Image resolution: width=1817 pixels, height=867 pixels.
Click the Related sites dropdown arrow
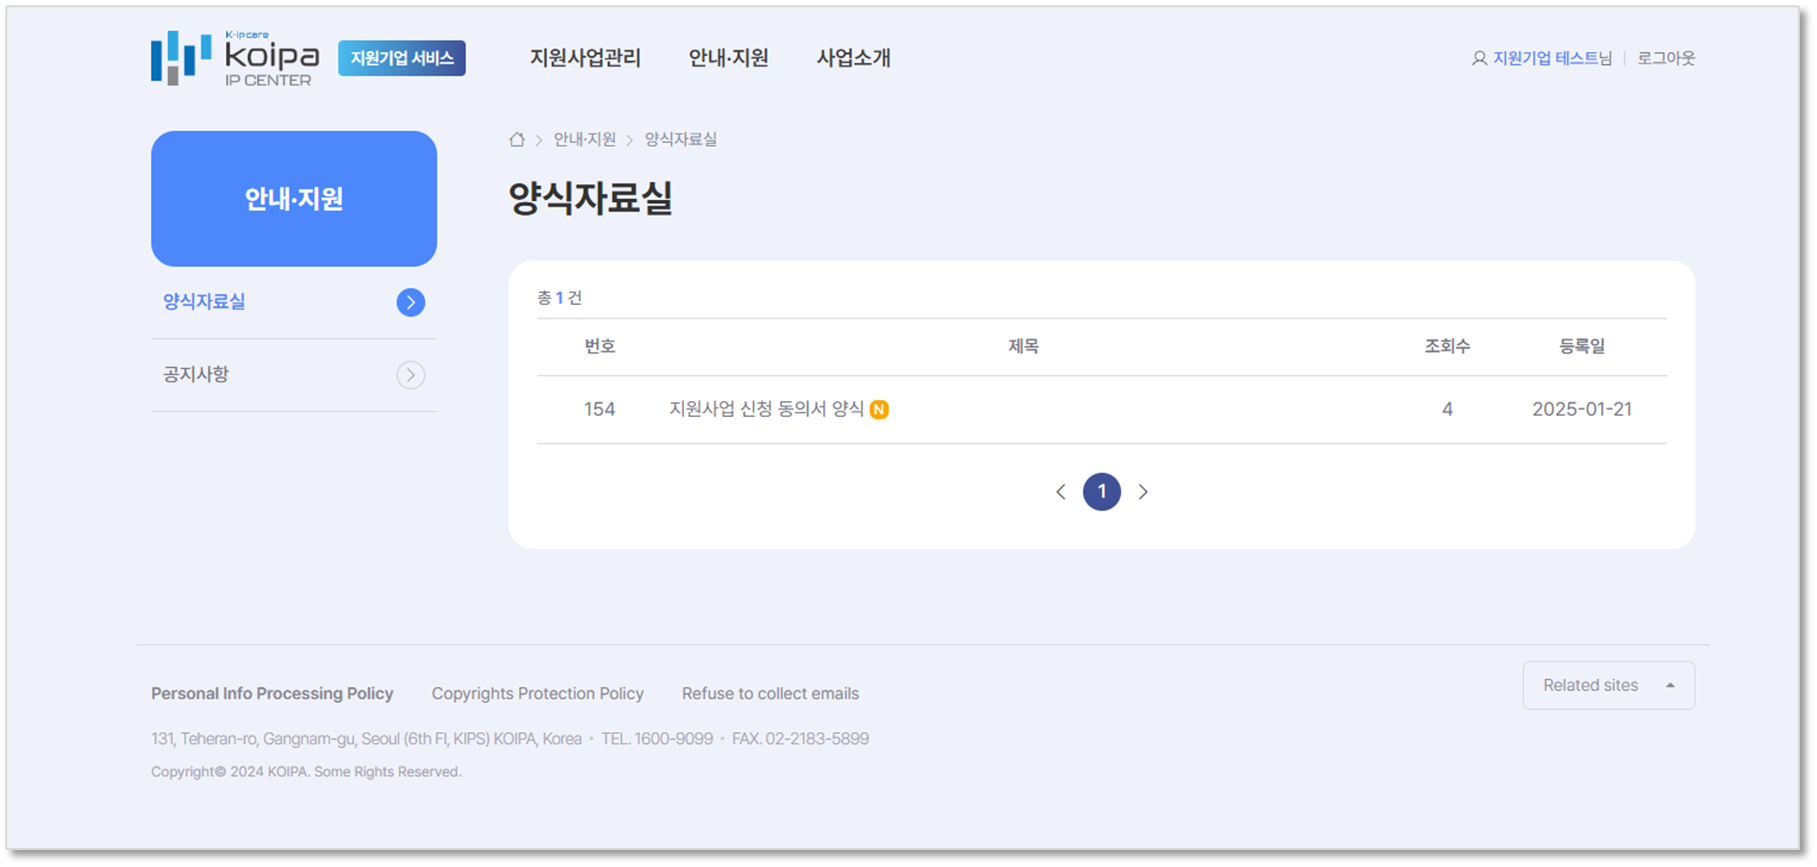(1670, 685)
